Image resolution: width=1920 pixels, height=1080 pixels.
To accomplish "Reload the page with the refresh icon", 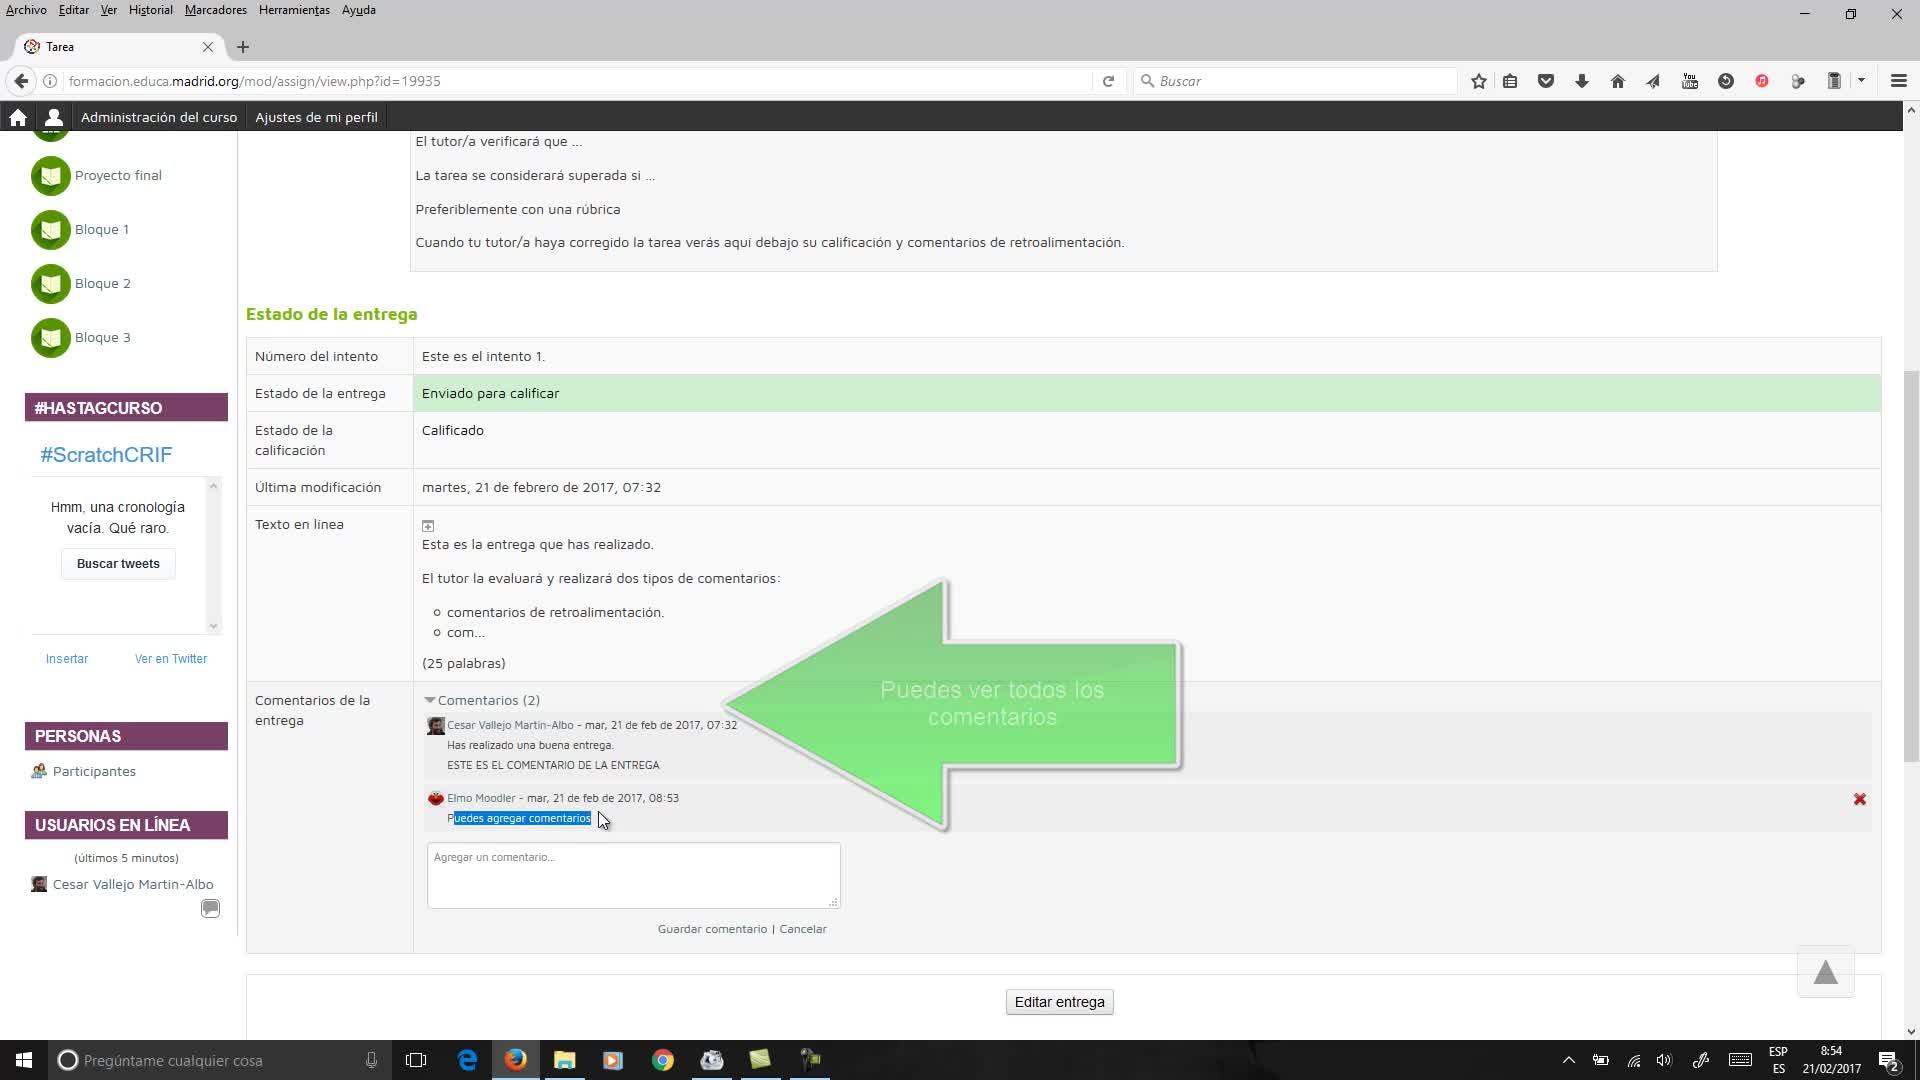I will click(1108, 81).
